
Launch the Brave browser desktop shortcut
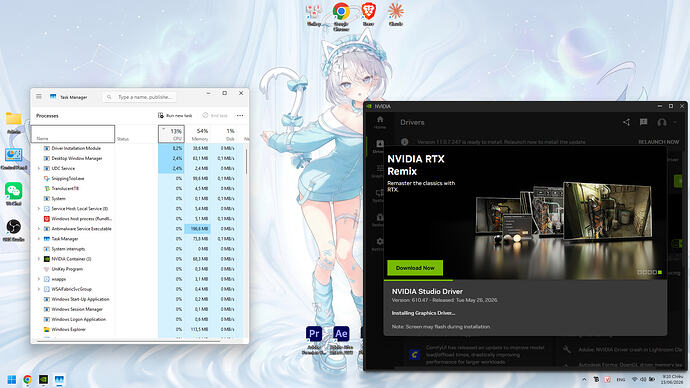368,14
